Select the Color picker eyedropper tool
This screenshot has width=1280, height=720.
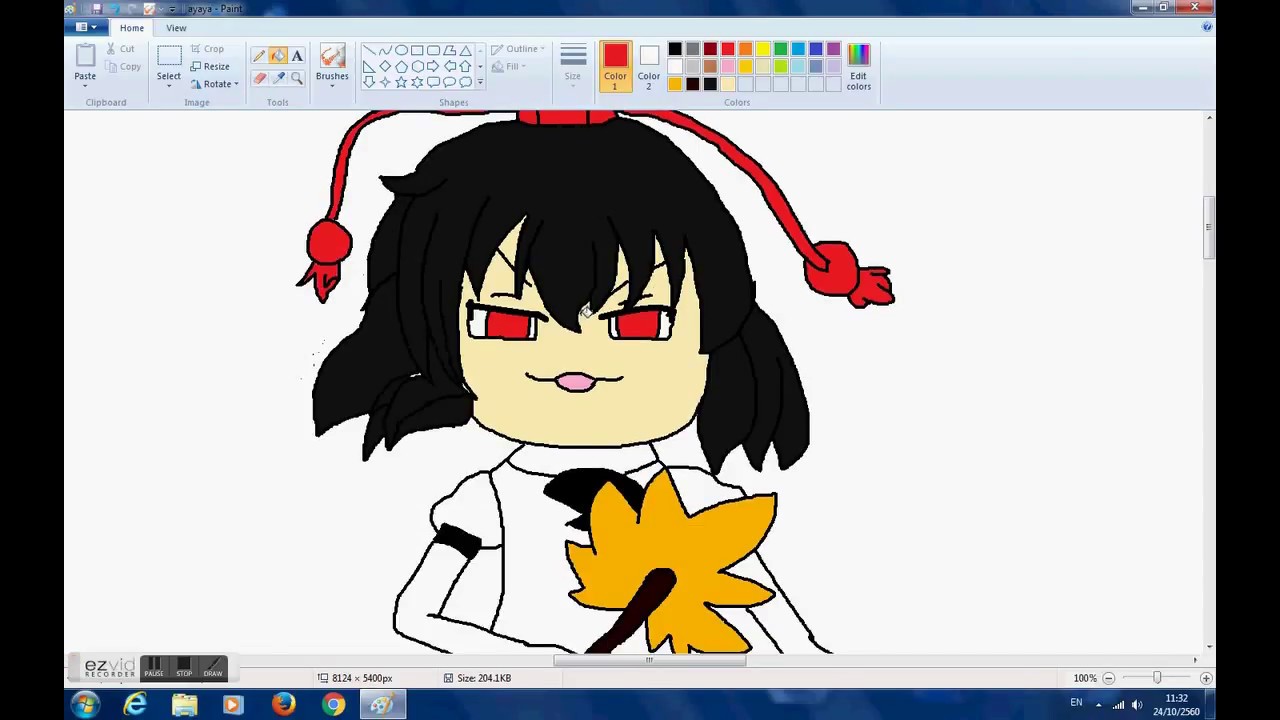pyautogui.click(x=278, y=78)
